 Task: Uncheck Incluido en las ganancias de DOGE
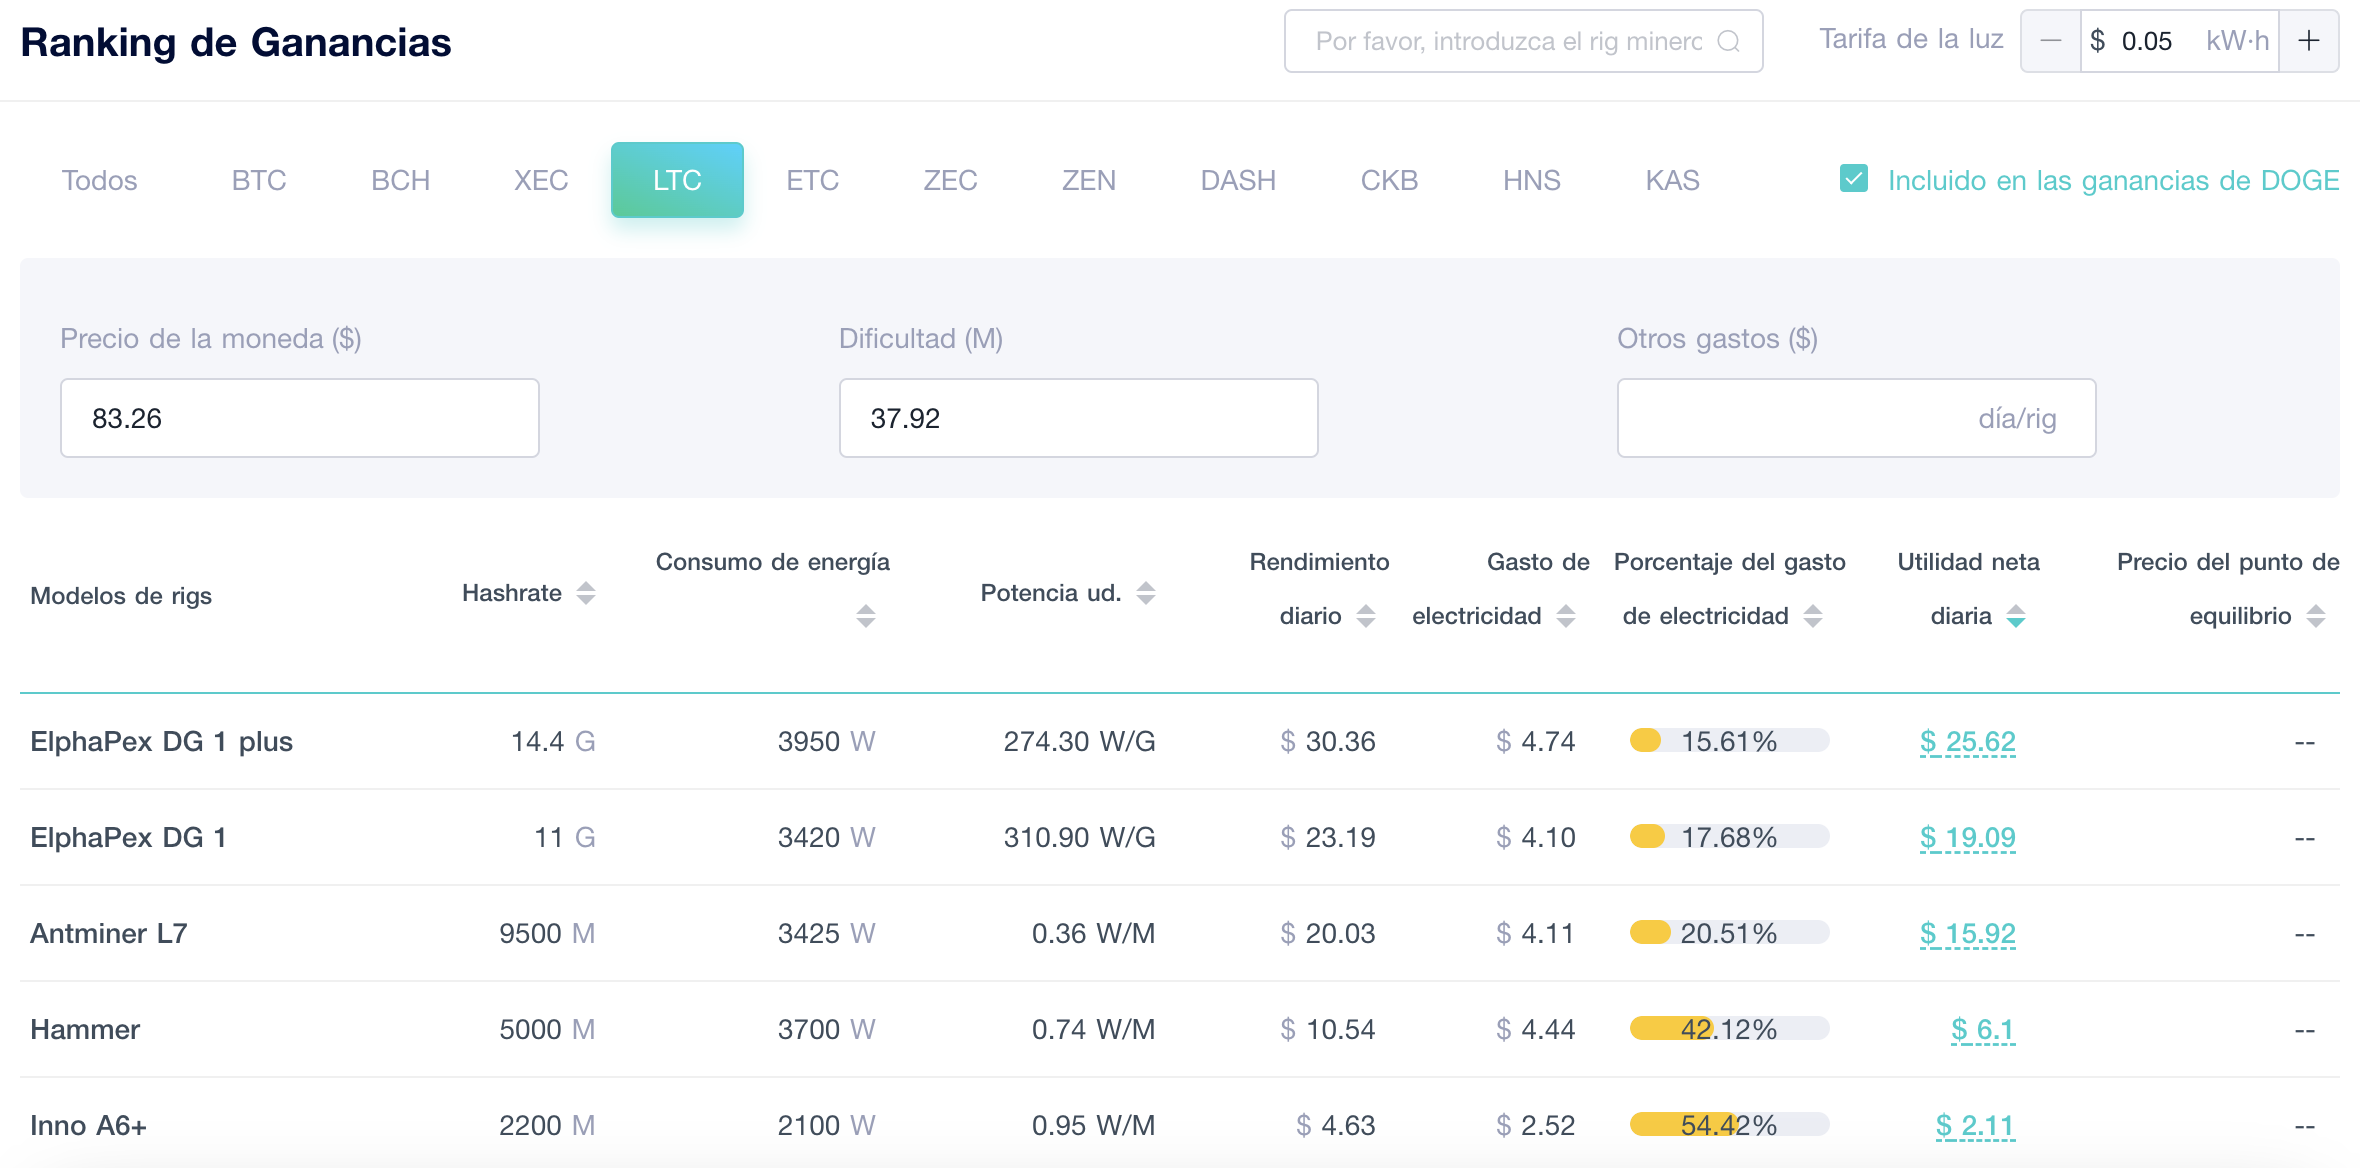click(x=1854, y=179)
